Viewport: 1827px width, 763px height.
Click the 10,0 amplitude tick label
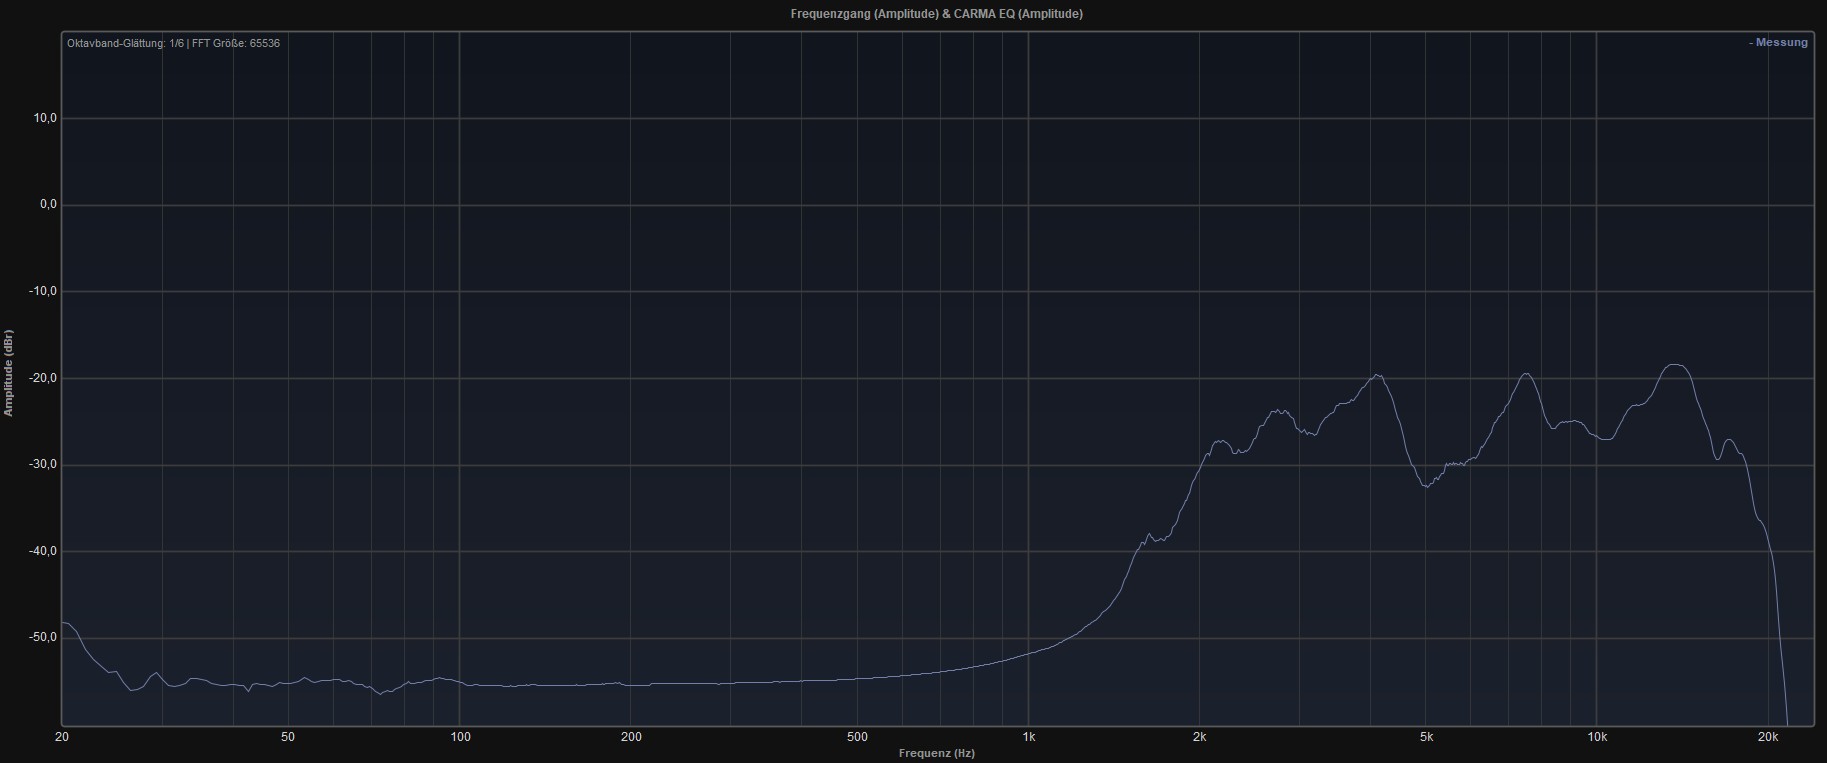(45, 118)
